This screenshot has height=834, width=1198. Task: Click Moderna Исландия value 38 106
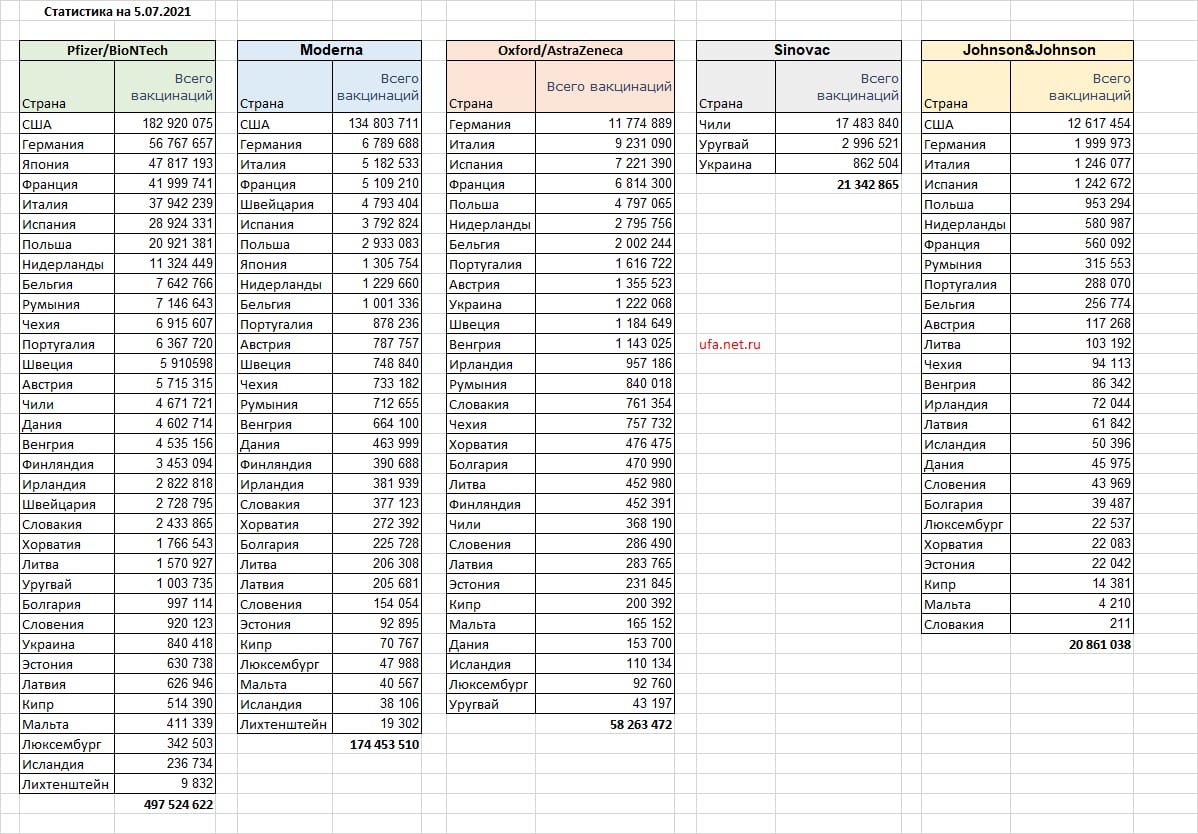pos(377,704)
